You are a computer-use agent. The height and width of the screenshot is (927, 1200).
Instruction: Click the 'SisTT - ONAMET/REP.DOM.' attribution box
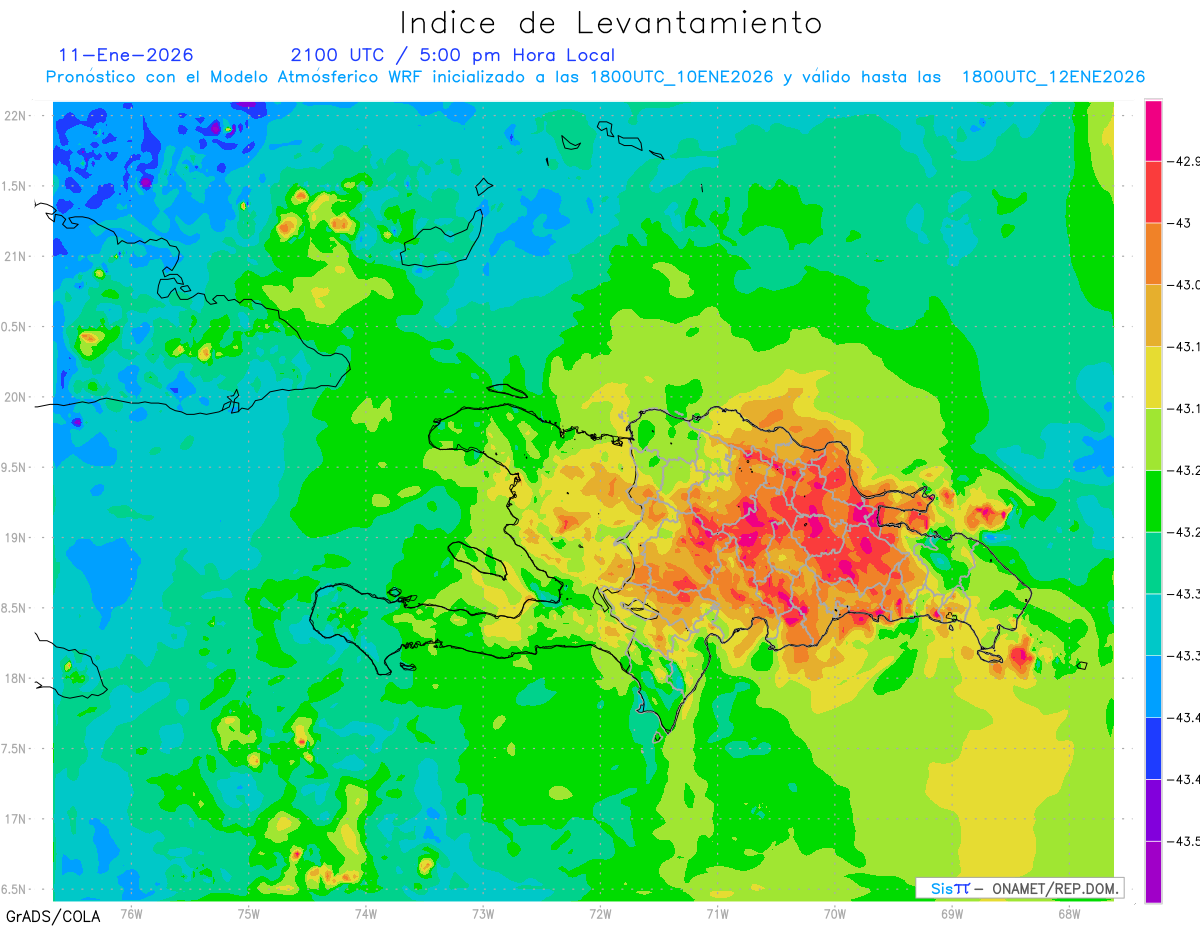[x=1020, y=888]
